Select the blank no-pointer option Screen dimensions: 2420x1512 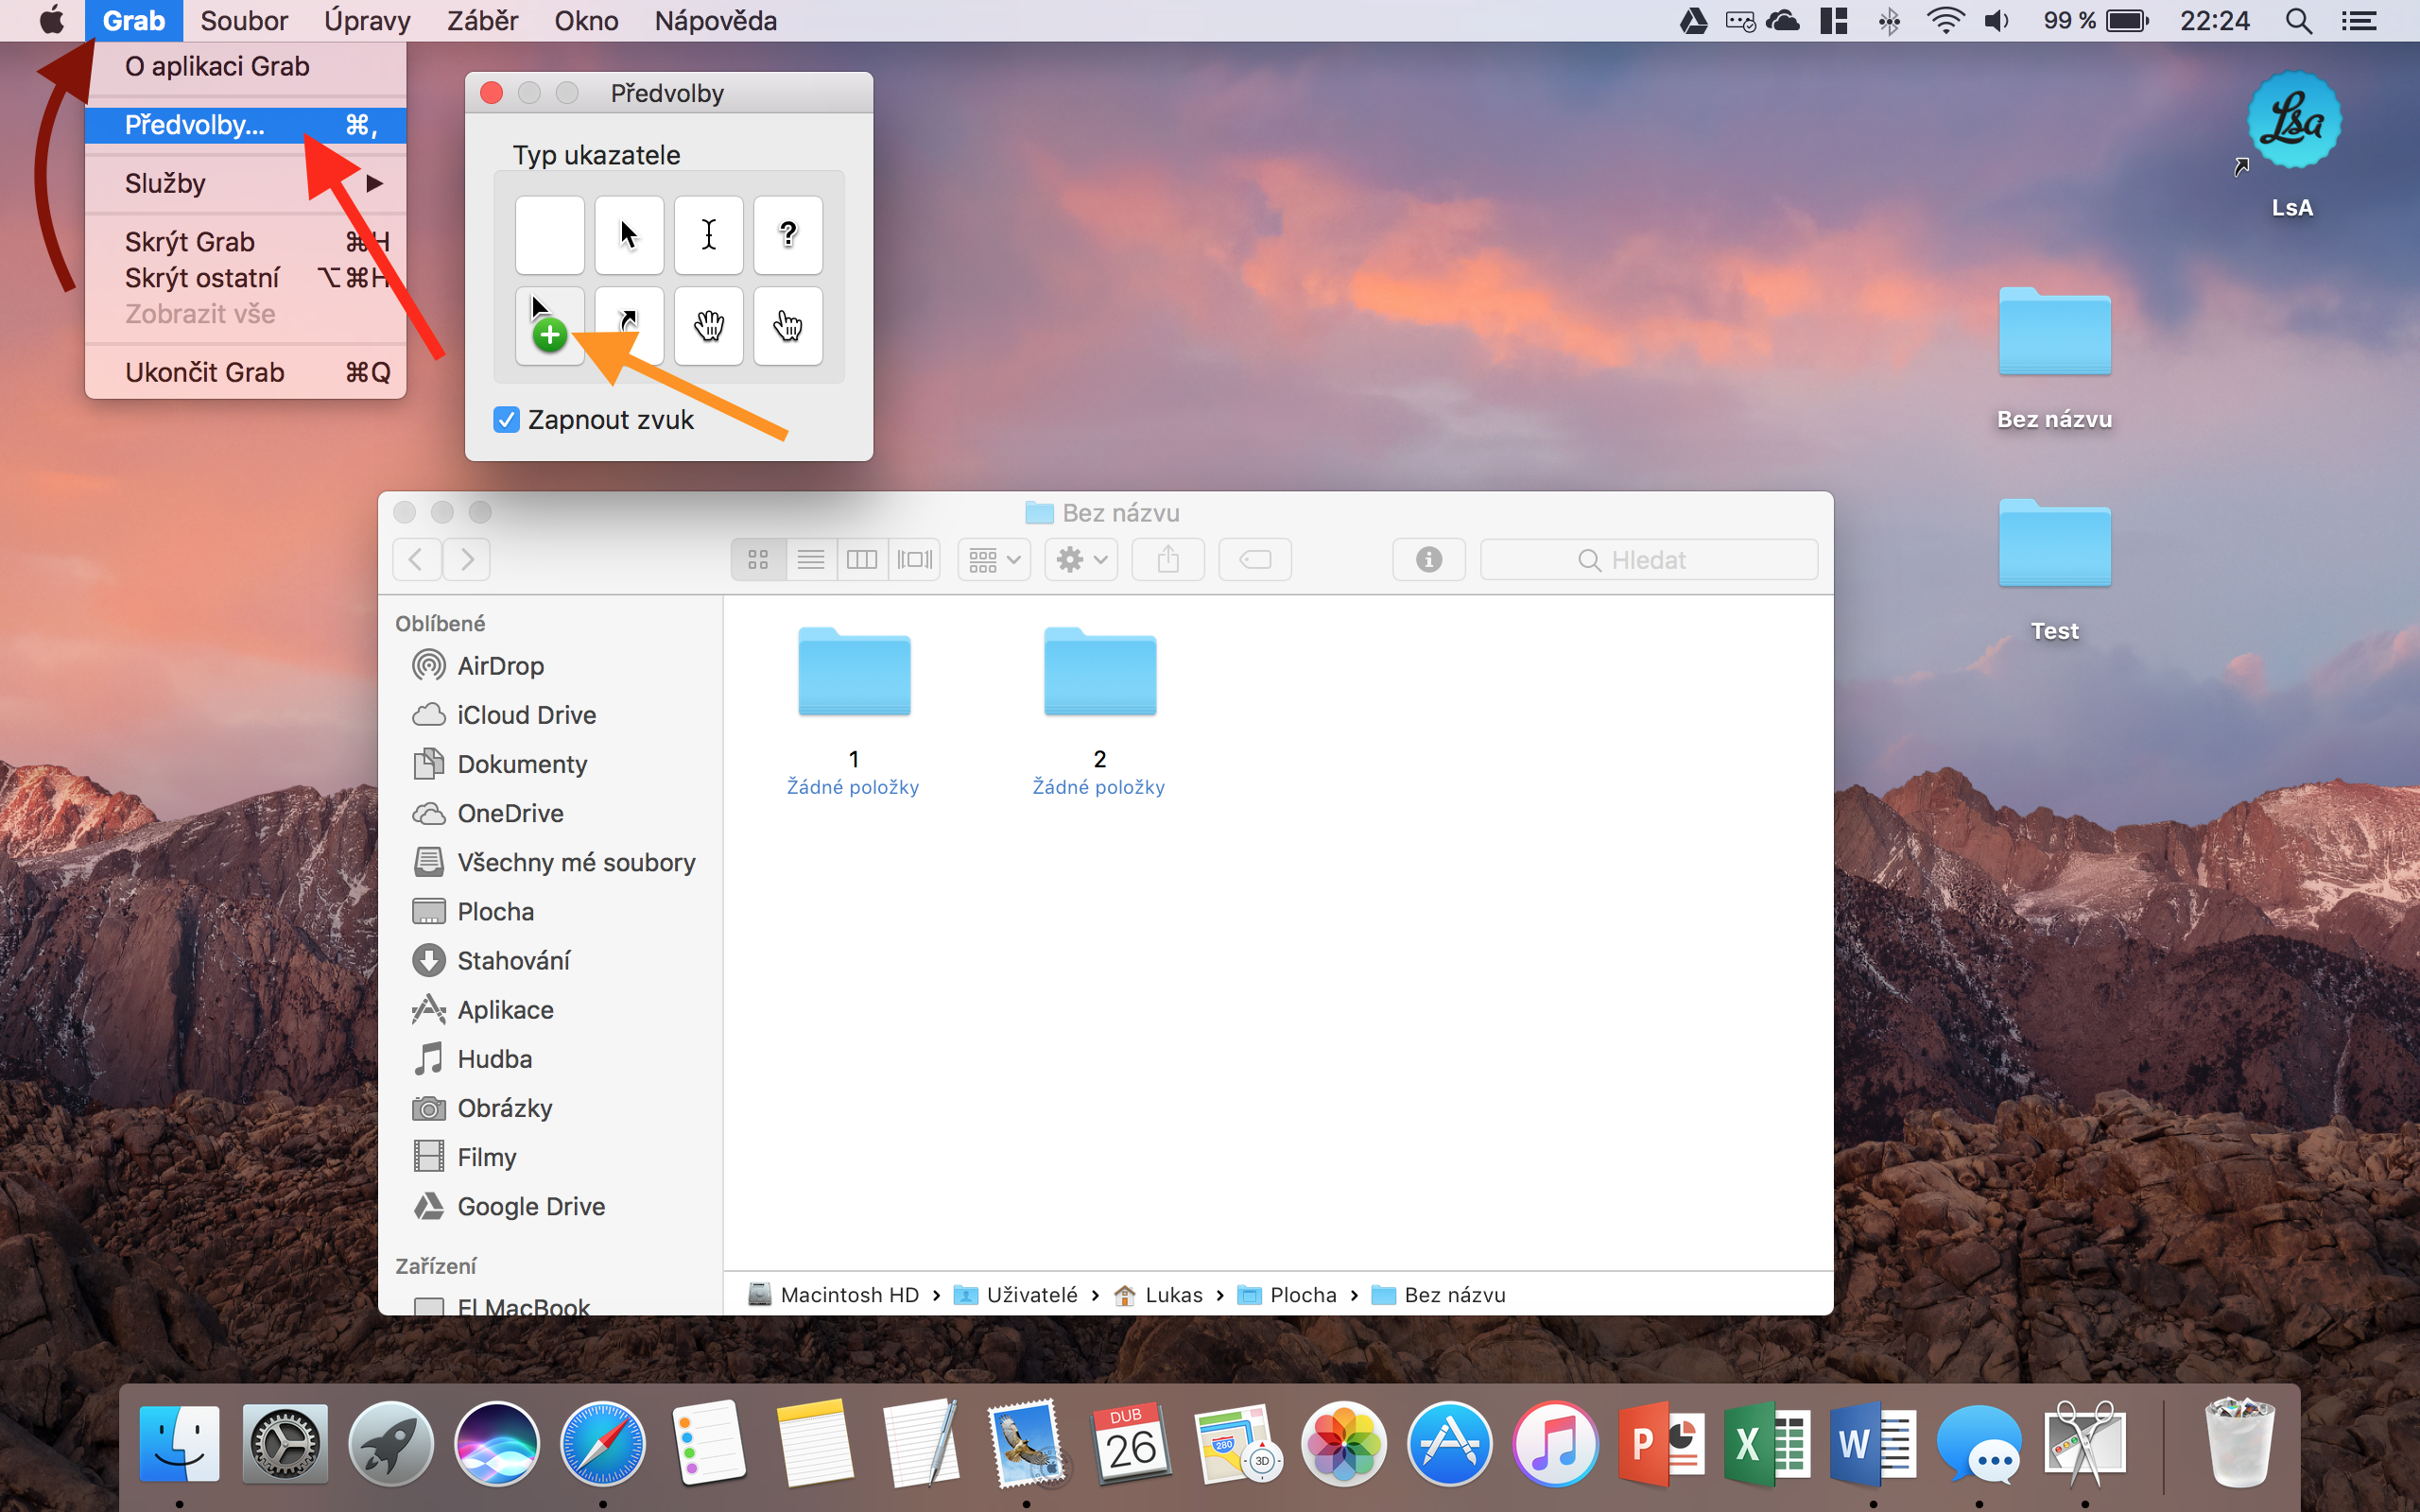point(549,235)
